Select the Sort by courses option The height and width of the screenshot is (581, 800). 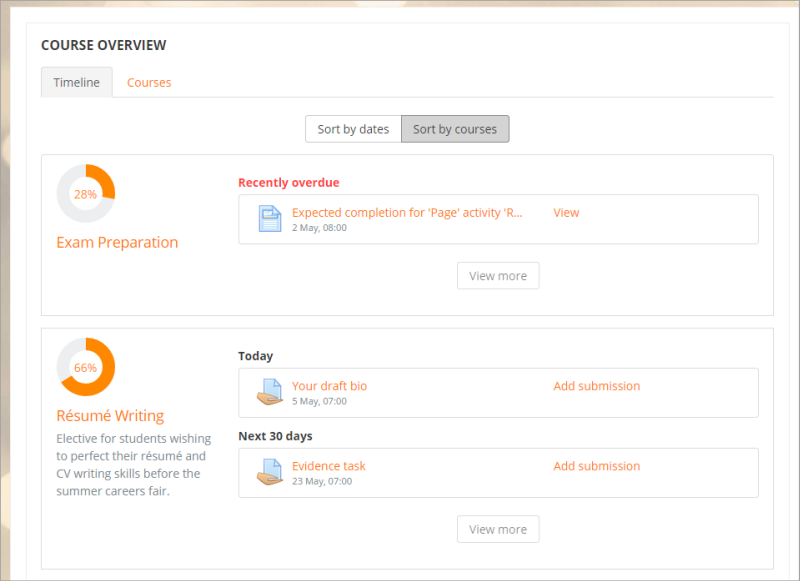point(455,129)
